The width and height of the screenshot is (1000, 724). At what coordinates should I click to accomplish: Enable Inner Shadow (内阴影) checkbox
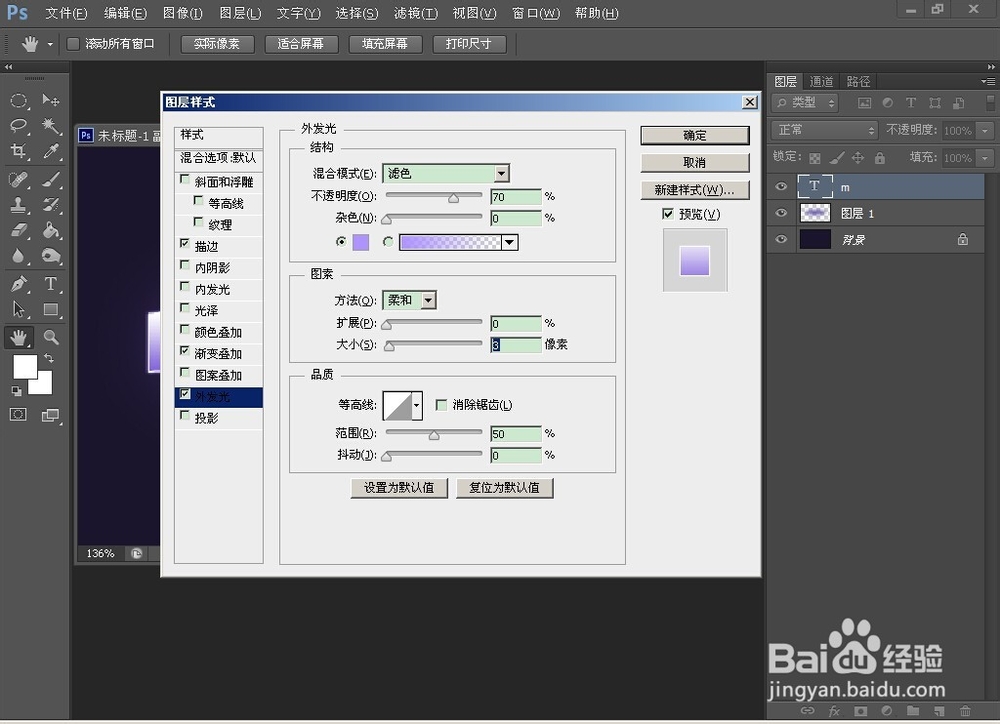(x=185, y=265)
